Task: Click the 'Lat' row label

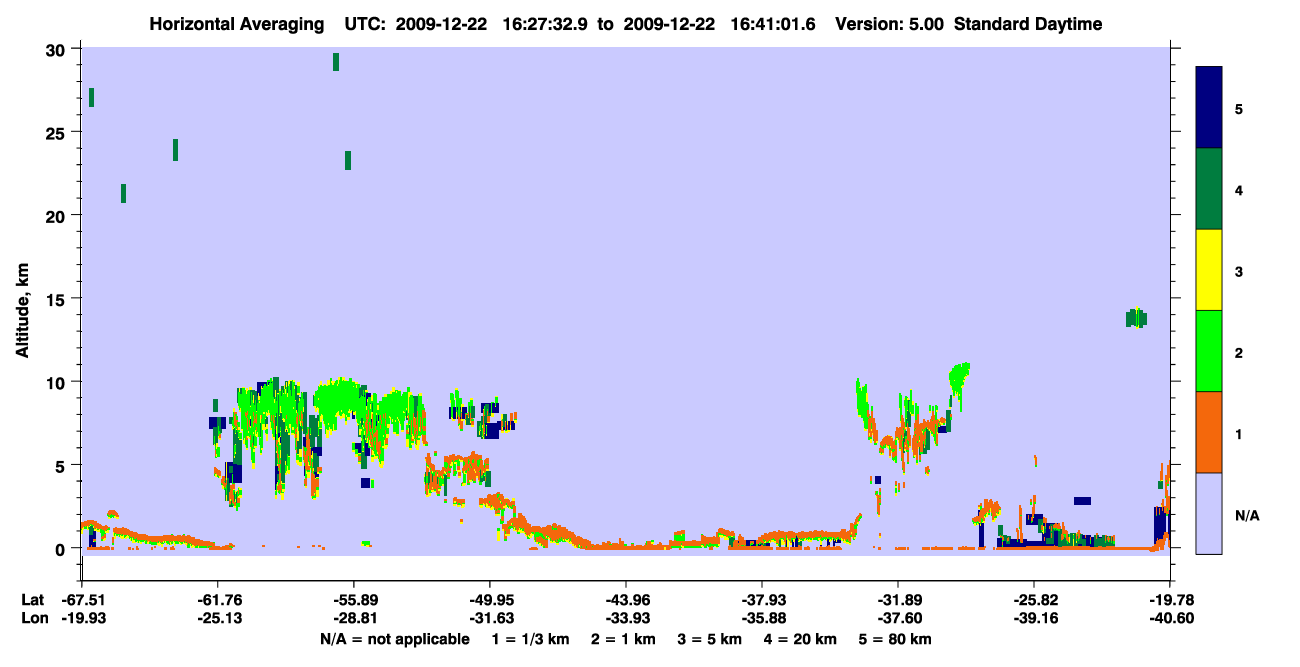Action: 33,600
